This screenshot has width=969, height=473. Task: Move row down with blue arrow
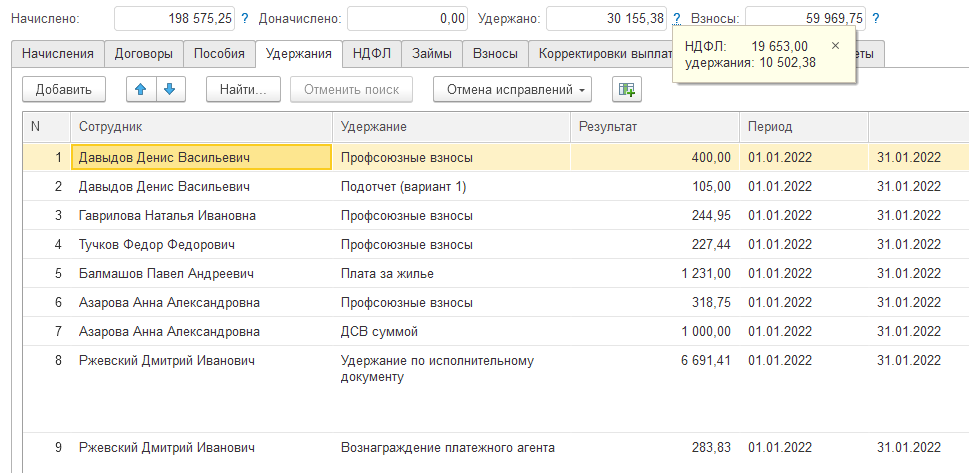(x=171, y=89)
